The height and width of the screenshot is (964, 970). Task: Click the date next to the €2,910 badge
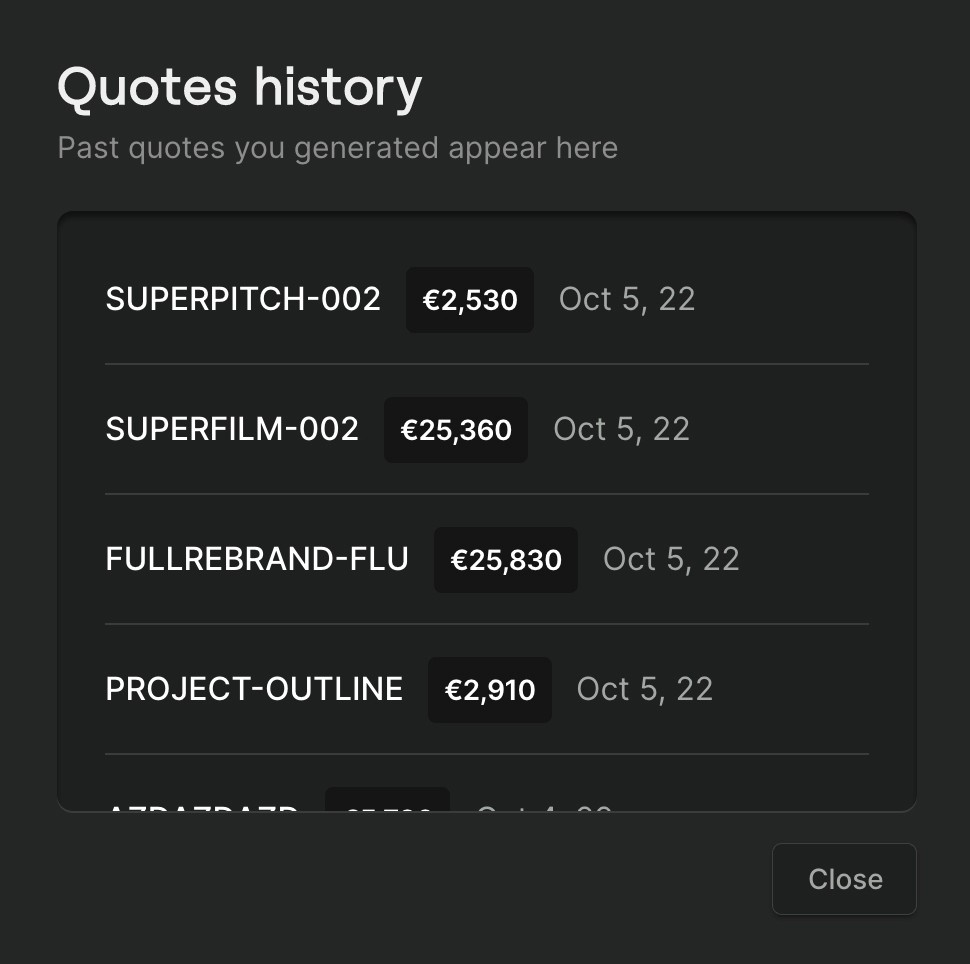tap(645, 689)
